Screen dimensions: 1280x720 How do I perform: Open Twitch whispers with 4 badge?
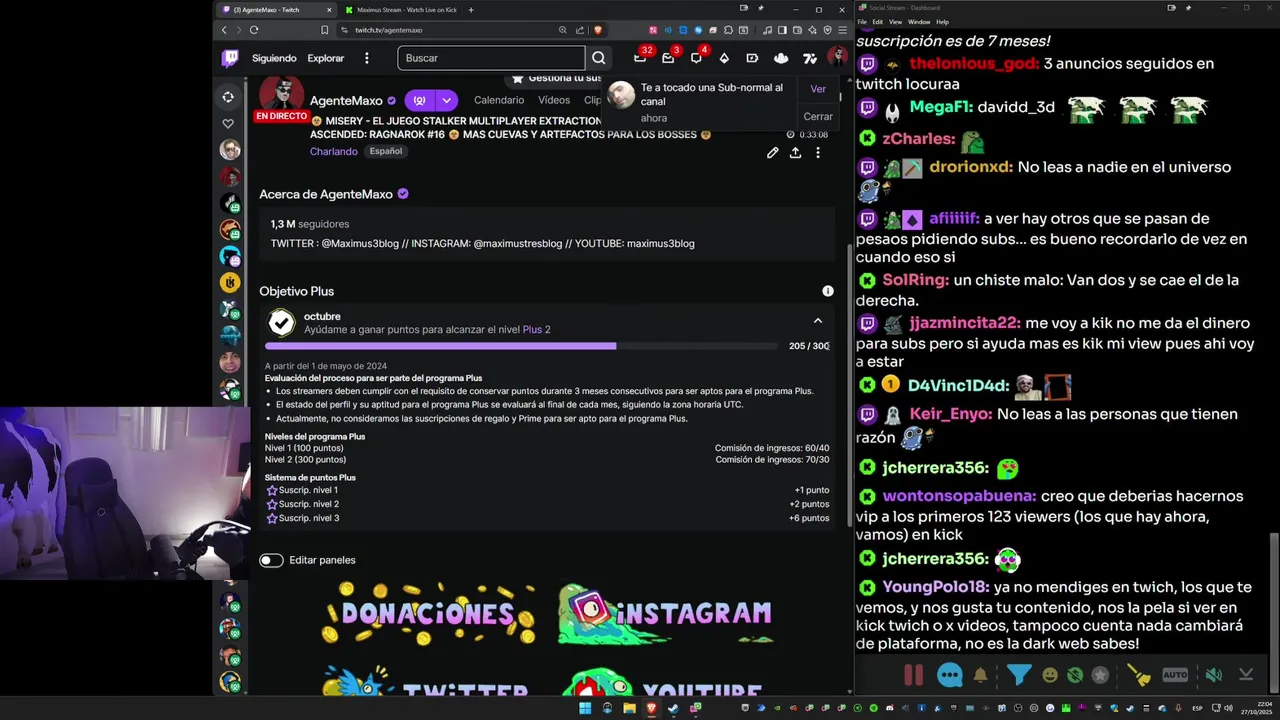[696, 58]
